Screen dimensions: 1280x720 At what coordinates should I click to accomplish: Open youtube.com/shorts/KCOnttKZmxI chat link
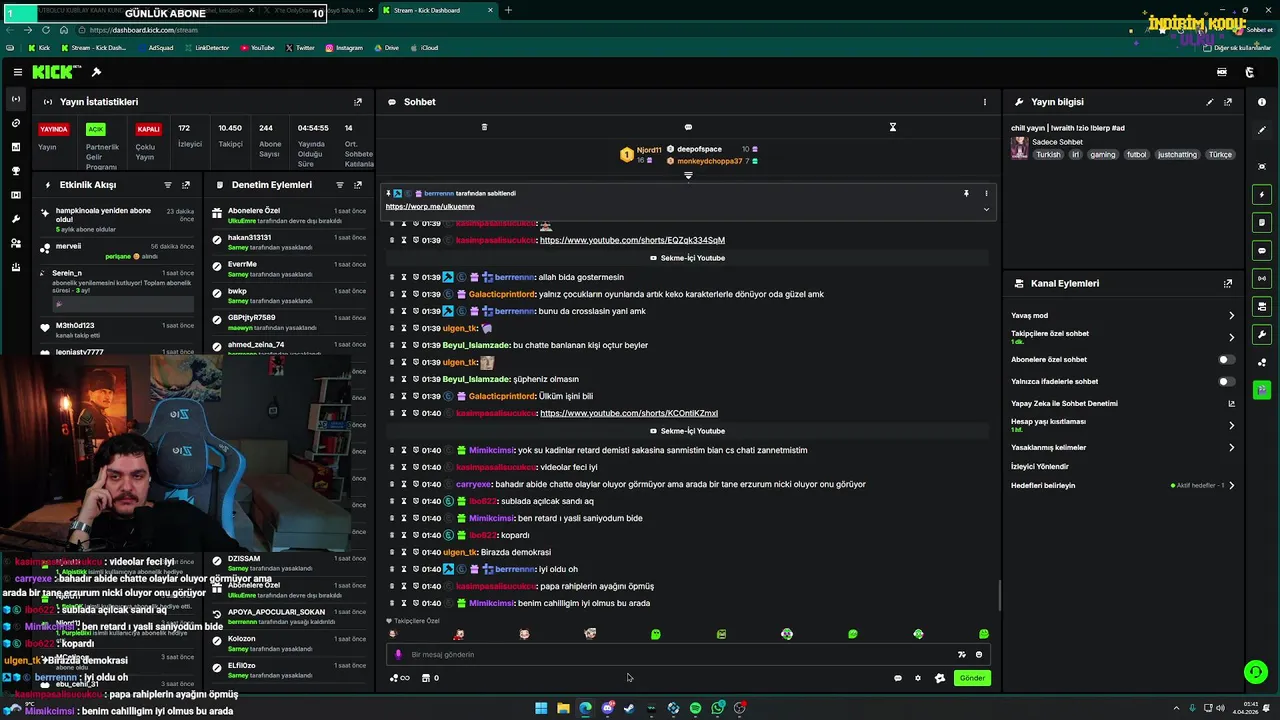(629, 413)
